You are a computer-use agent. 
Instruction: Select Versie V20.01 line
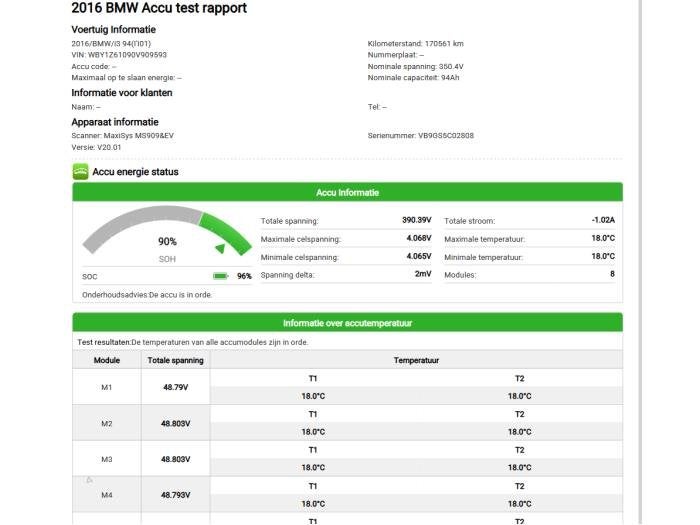[x=96, y=147]
